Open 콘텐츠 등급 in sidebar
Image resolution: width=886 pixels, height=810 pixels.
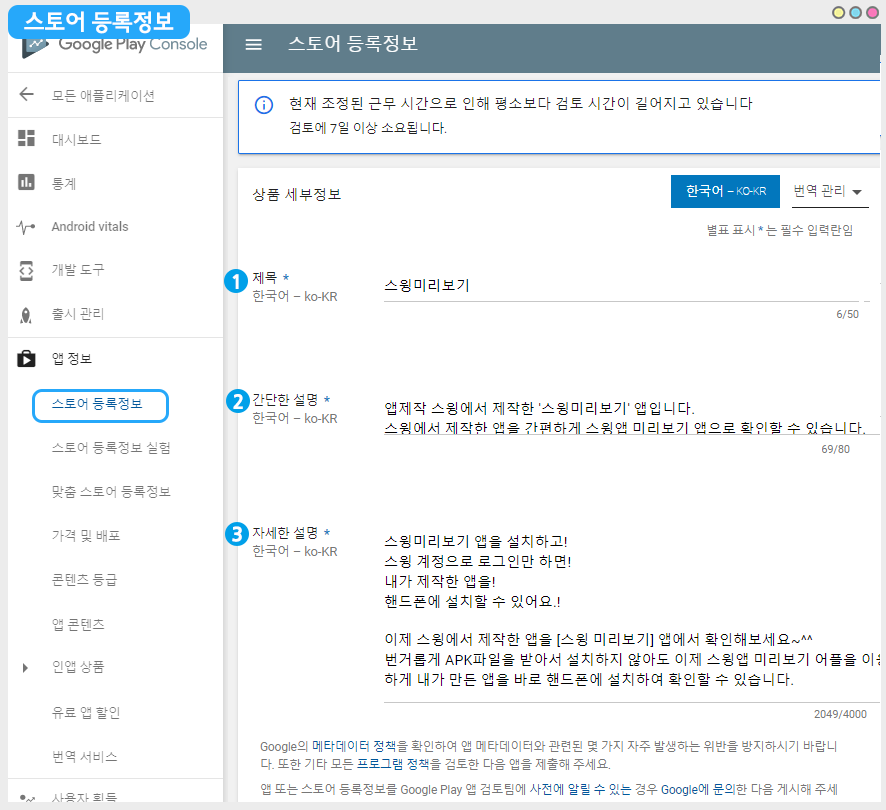(x=85, y=580)
